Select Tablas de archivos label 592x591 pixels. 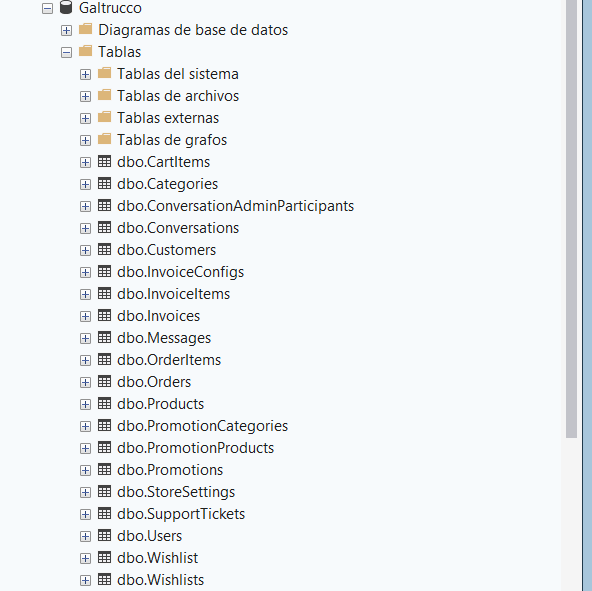pyautogui.click(x=178, y=96)
